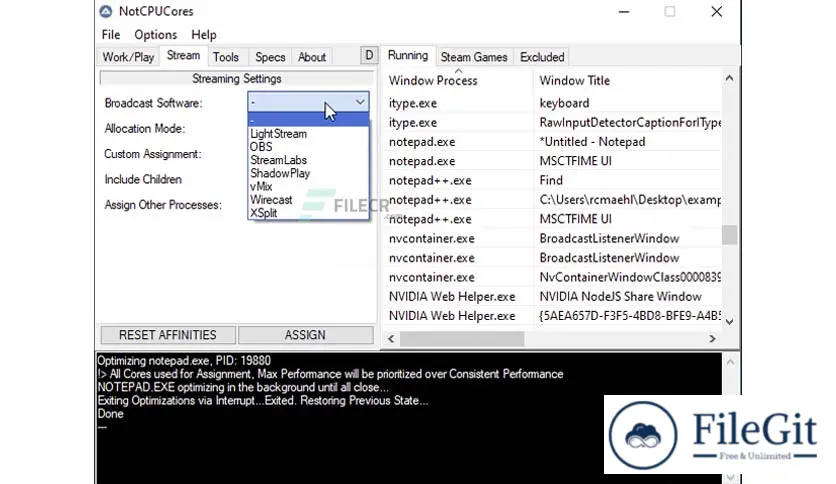The width and height of the screenshot is (836, 484).
Task: Select the notepad.exe MSCTFIME UI row
Action: click(x=553, y=161)
